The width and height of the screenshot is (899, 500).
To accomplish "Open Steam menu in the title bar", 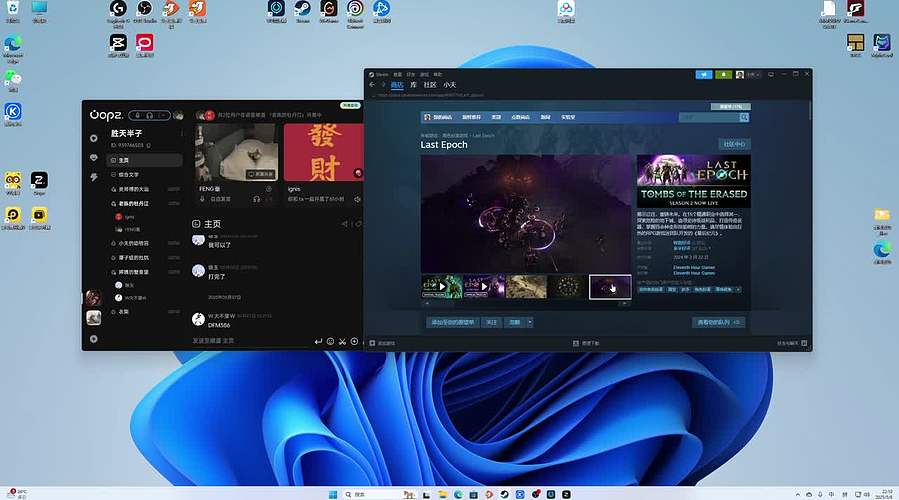I will click(378, 75).
